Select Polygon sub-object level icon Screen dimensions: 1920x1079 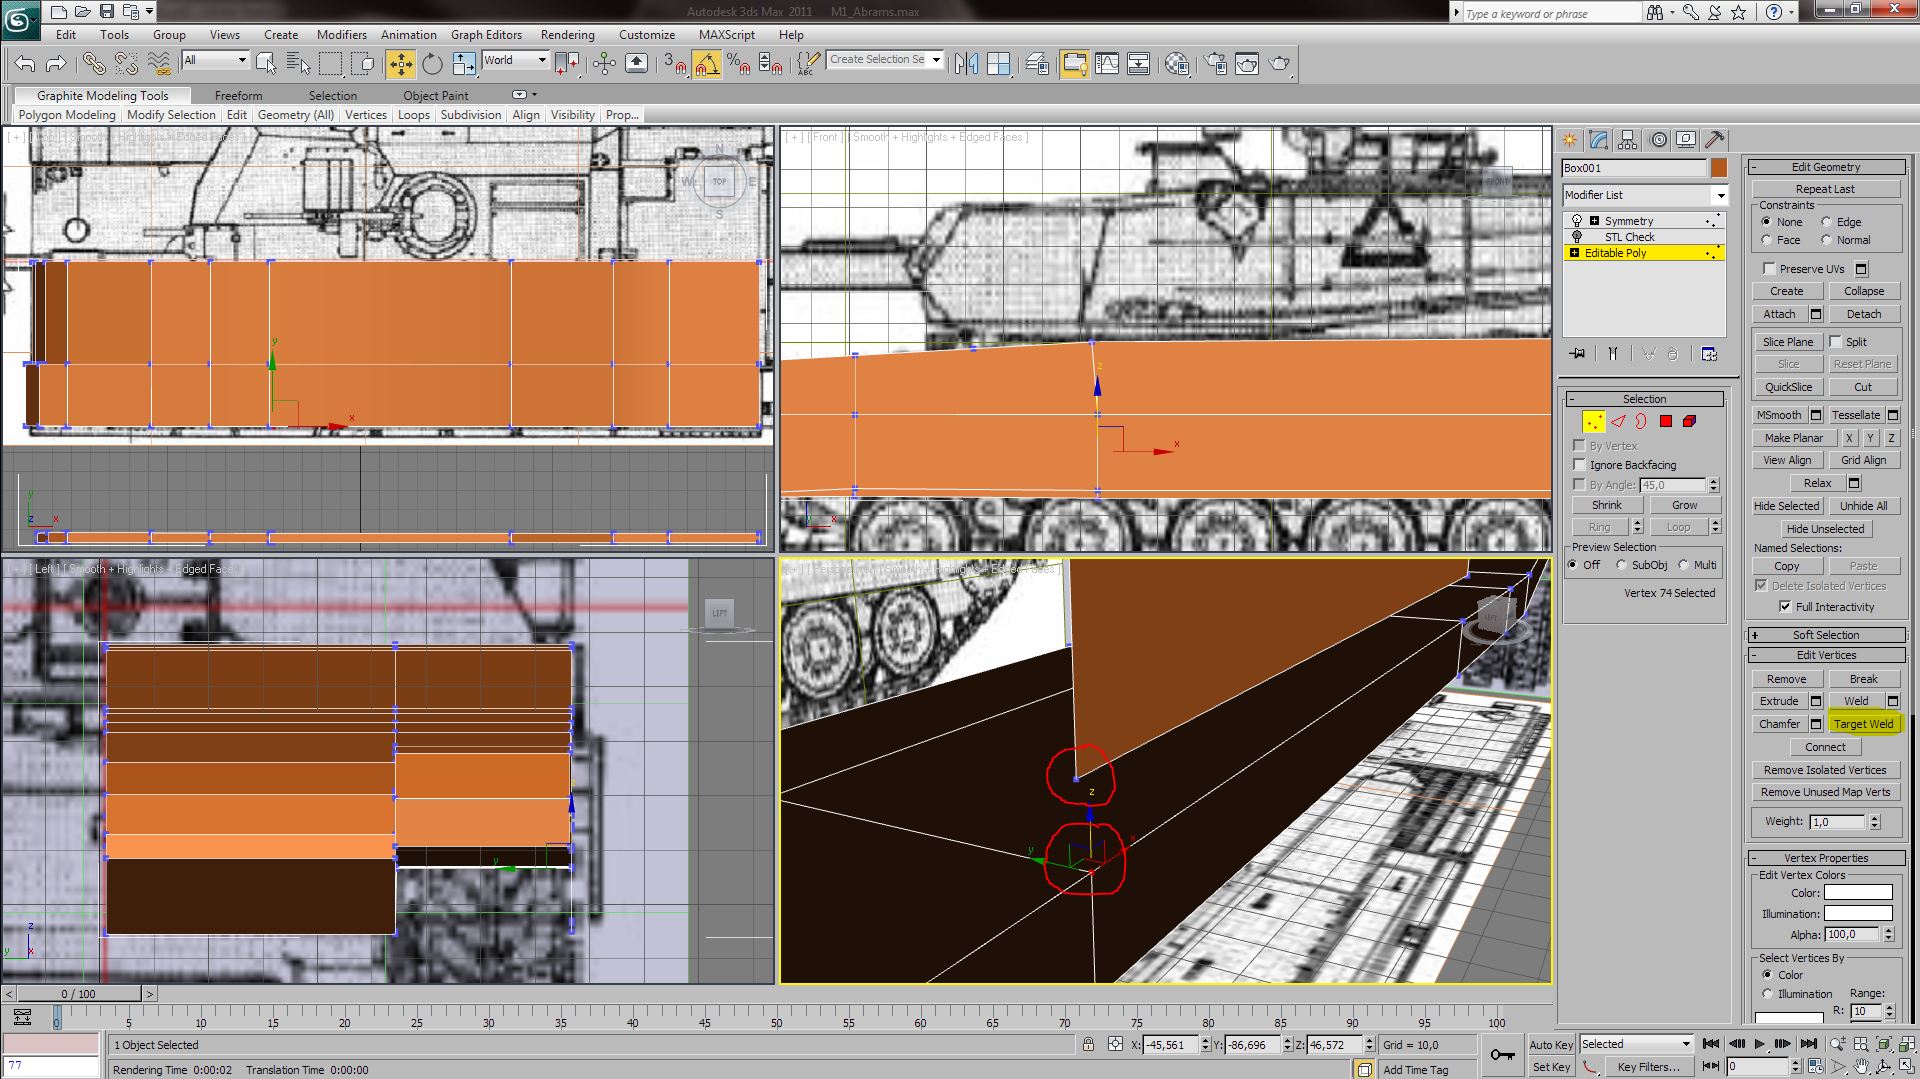click(x=1666, y=422)
